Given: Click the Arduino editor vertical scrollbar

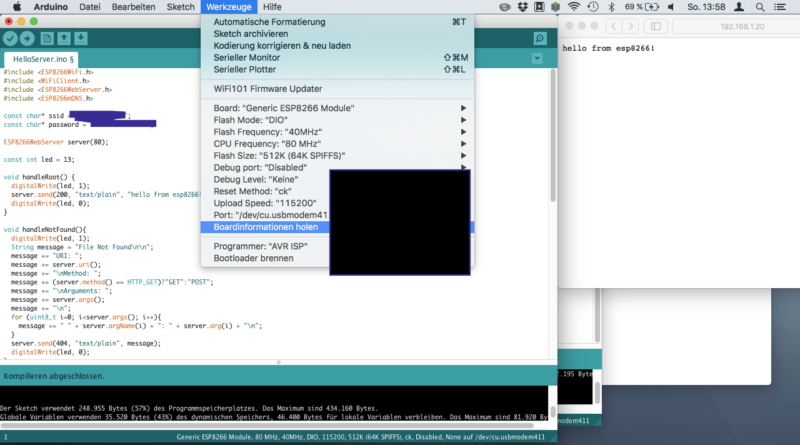Looking at the screenshot, I should pos(553,135).
